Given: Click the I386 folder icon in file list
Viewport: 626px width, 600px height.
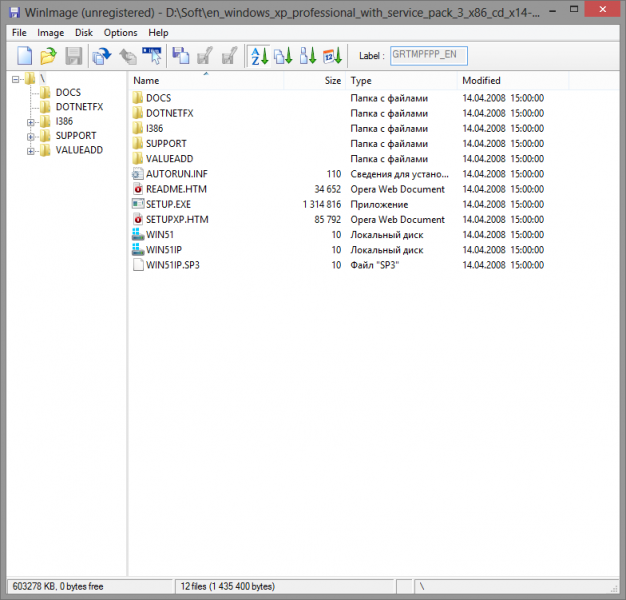Looking at the screenshot, I should [x=137, y=128].
